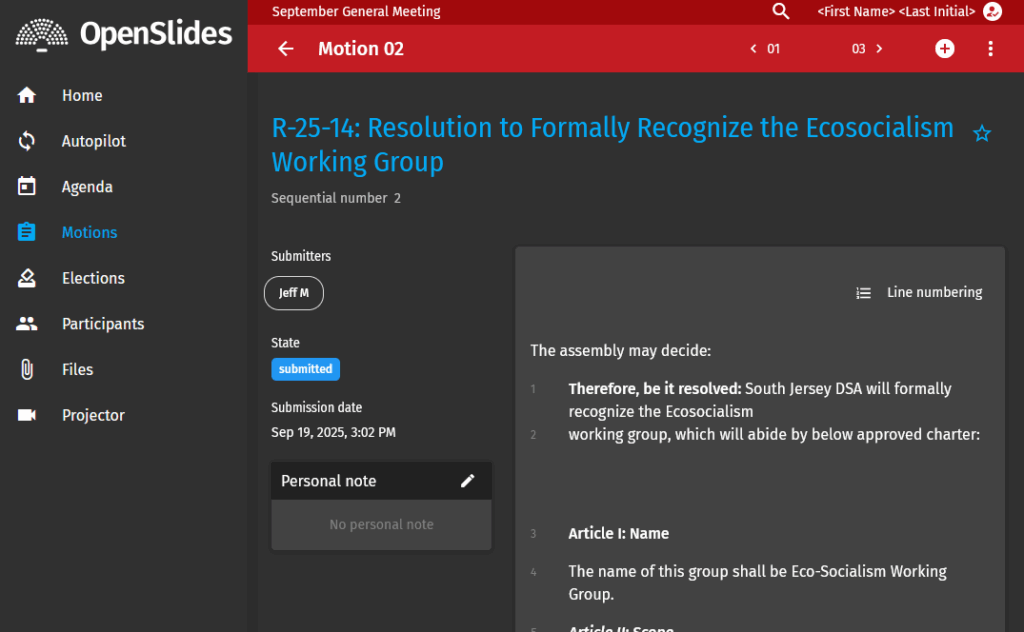Open the Files section

point(77,370)
